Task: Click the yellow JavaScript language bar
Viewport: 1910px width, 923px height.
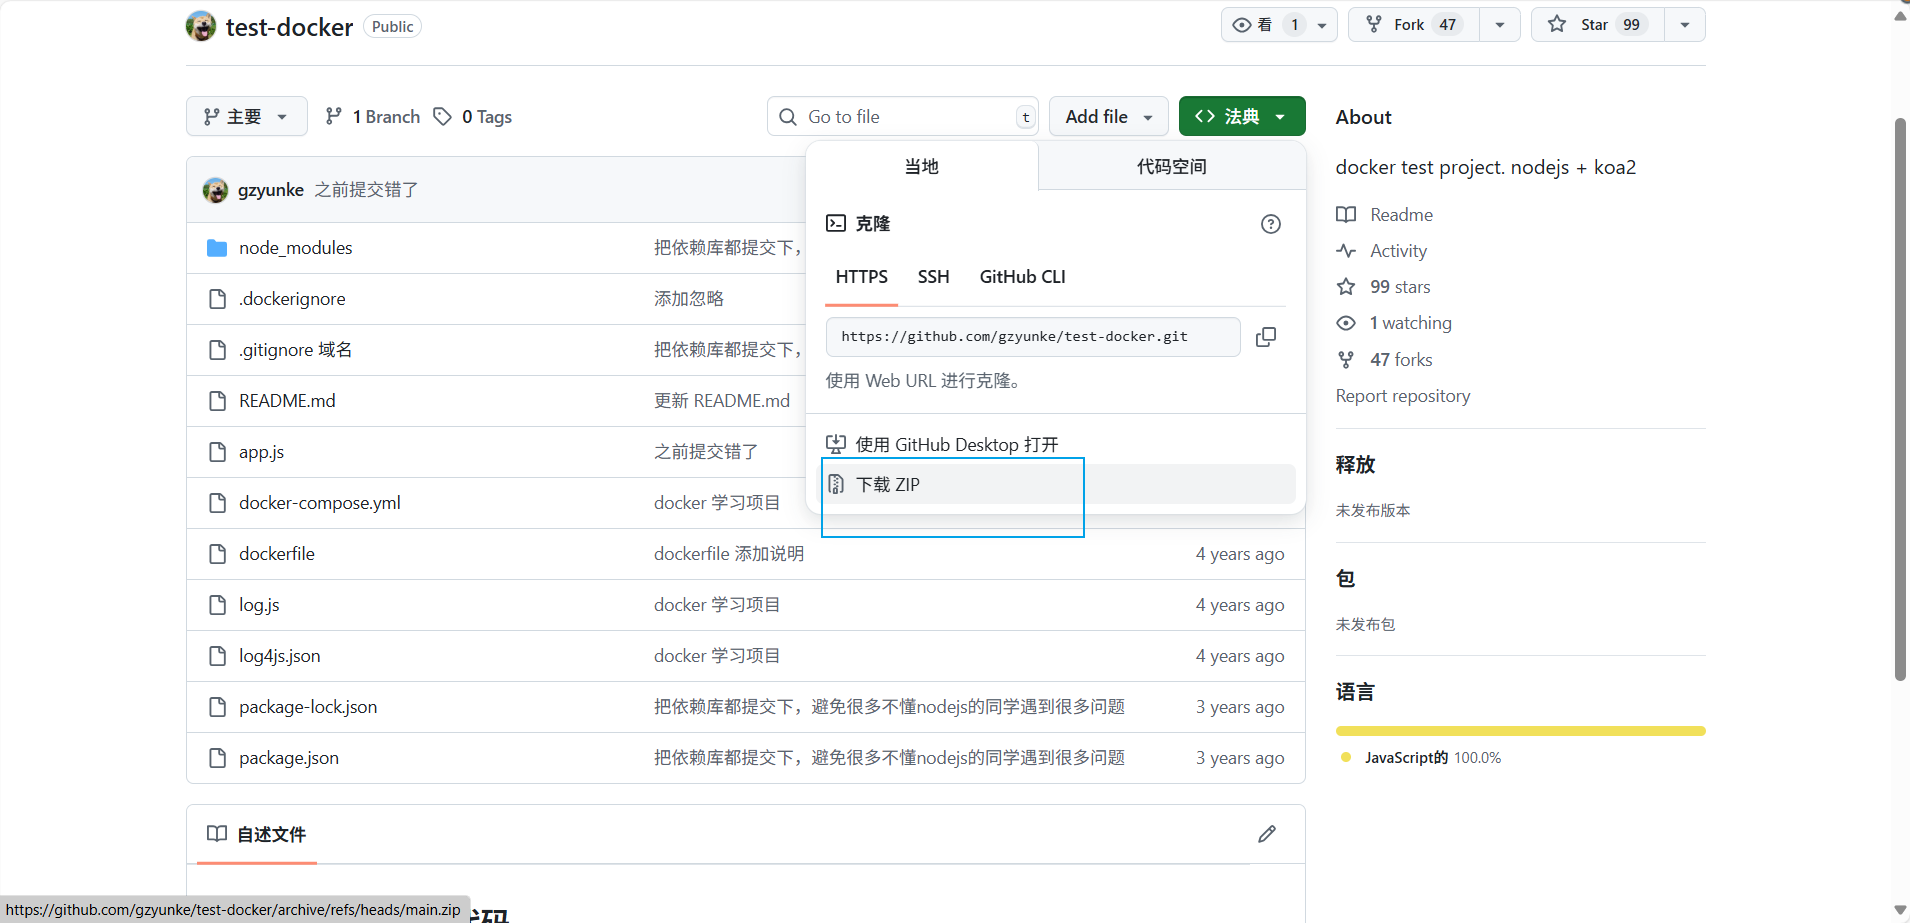Action: 1520,731
